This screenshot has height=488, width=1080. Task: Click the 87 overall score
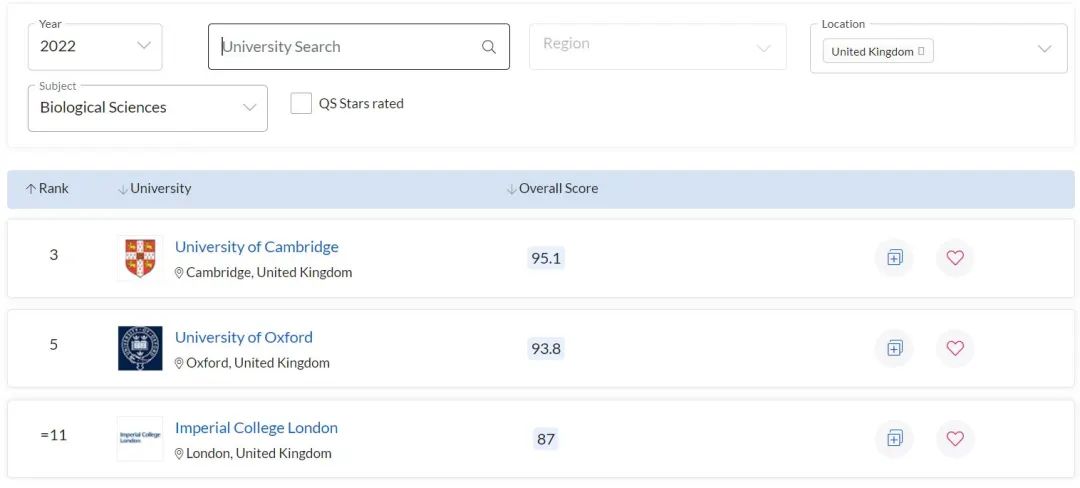[x=546, y=439]
